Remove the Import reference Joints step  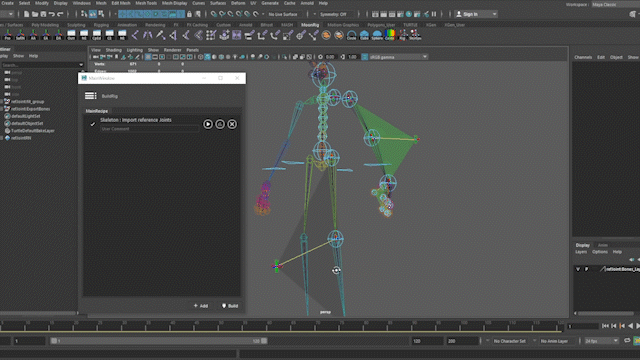point(232,124)
